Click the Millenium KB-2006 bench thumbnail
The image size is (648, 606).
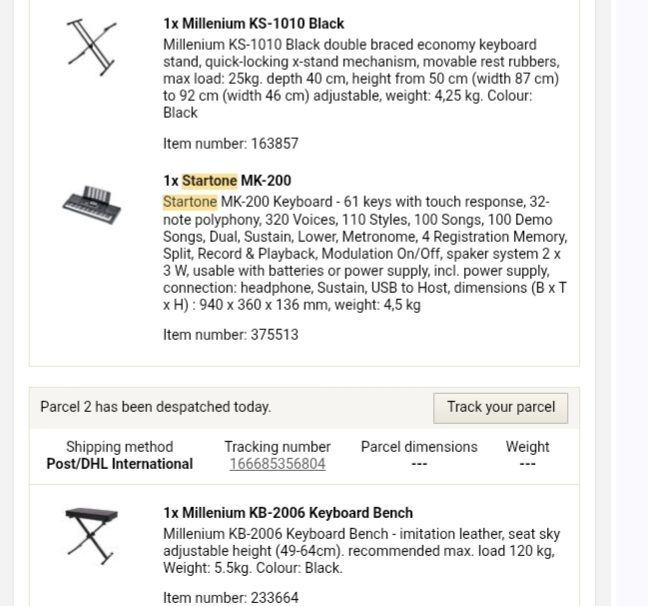click(x=91, y=536)
